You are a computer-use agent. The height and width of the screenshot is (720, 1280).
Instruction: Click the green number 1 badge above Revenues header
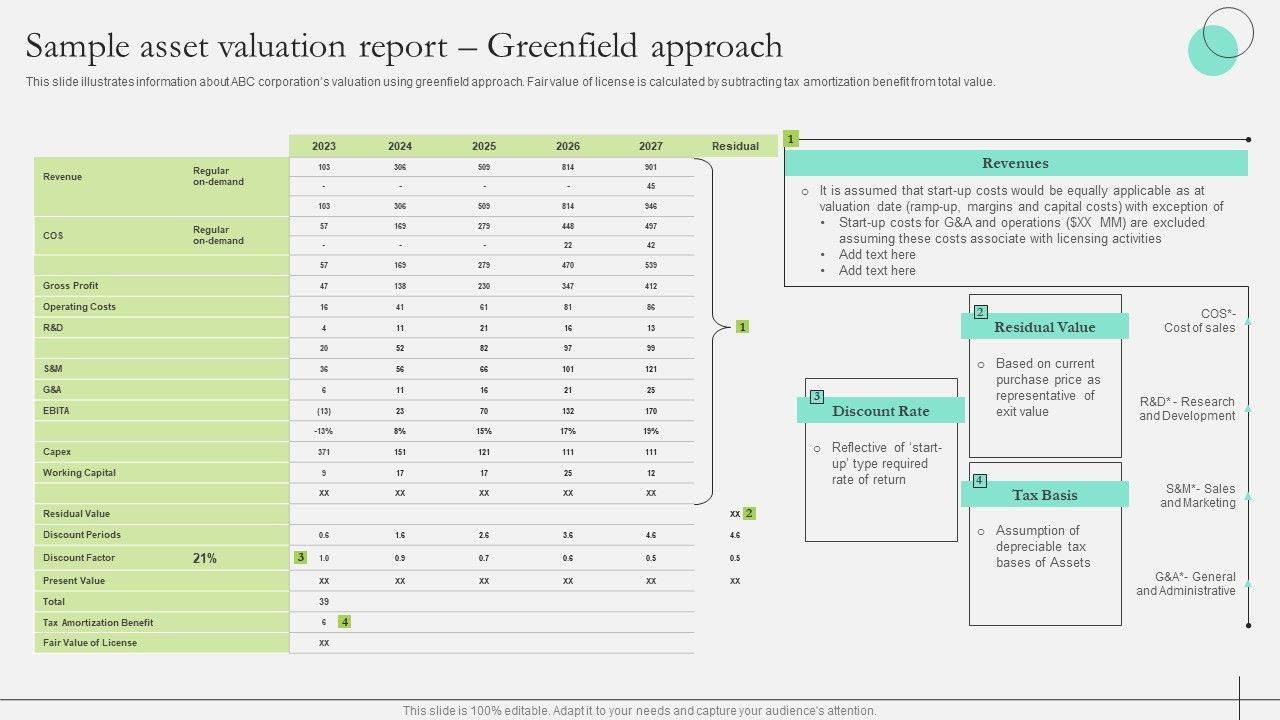pyautogui.click(x=791, y=139)
